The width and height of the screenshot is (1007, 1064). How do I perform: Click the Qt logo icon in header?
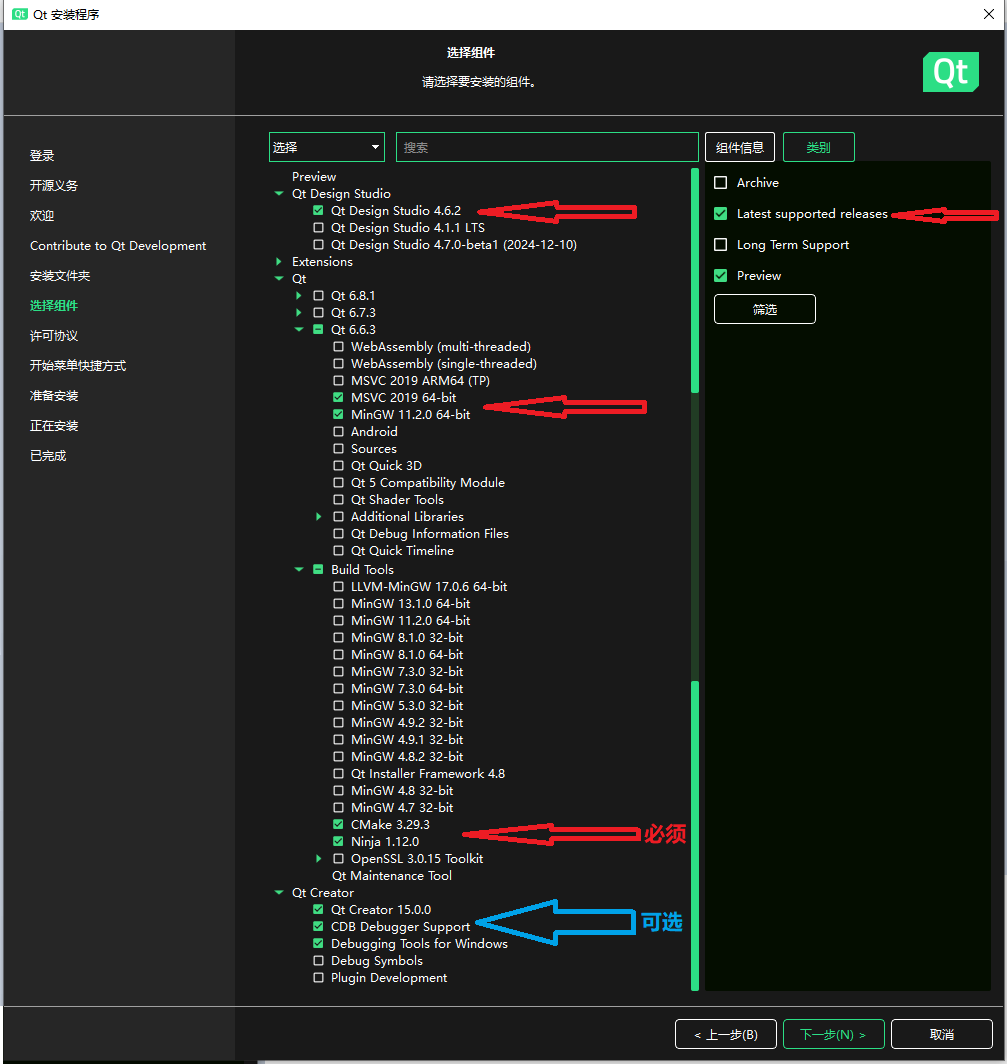(950, 72)
